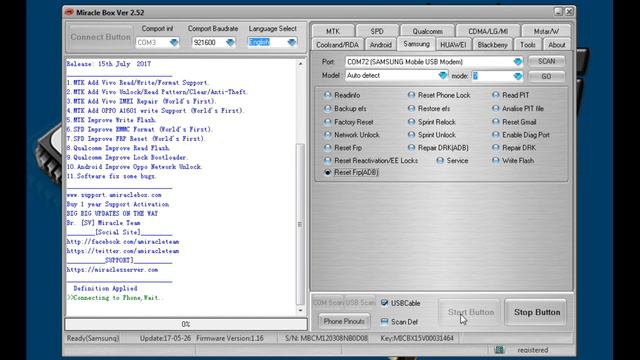Open the Tools tab
Image resolution: width=640 pixels, height=360 pixels.
pos(528,45)
